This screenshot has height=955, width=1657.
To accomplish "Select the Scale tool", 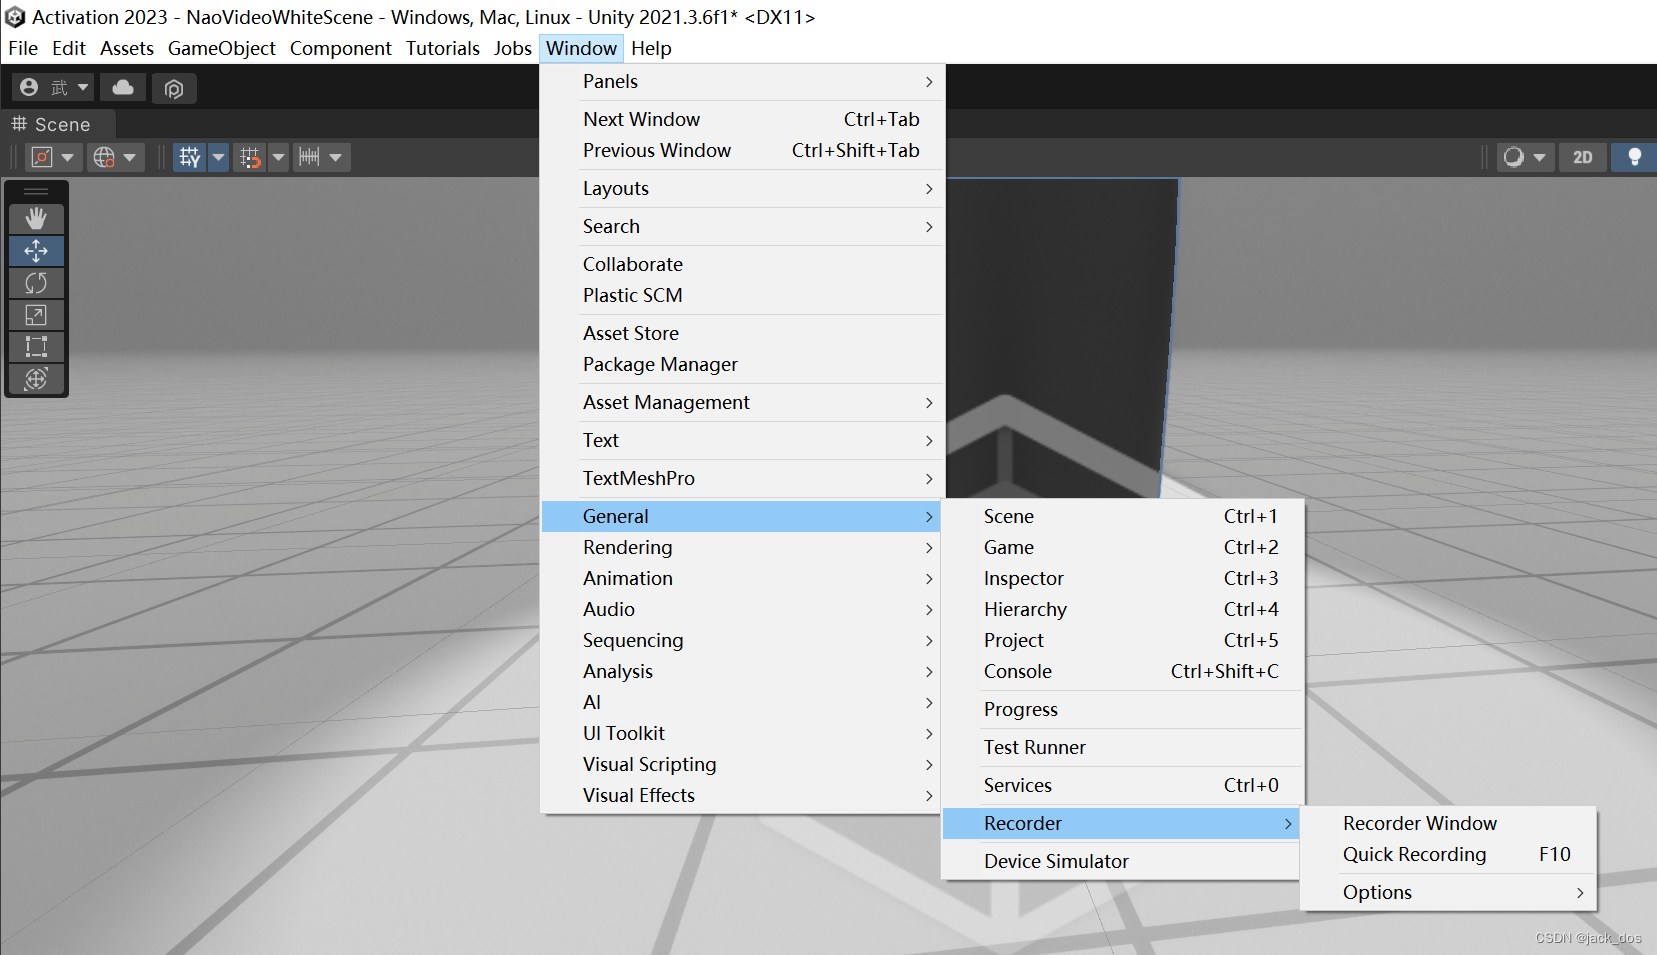I will 36,315.
